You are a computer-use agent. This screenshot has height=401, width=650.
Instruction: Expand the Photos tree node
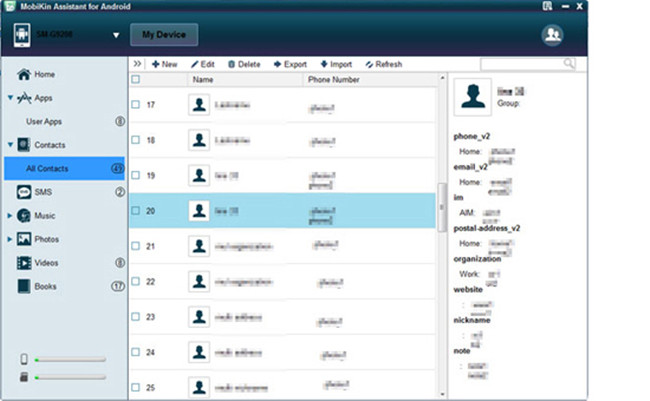coord(10,239)
